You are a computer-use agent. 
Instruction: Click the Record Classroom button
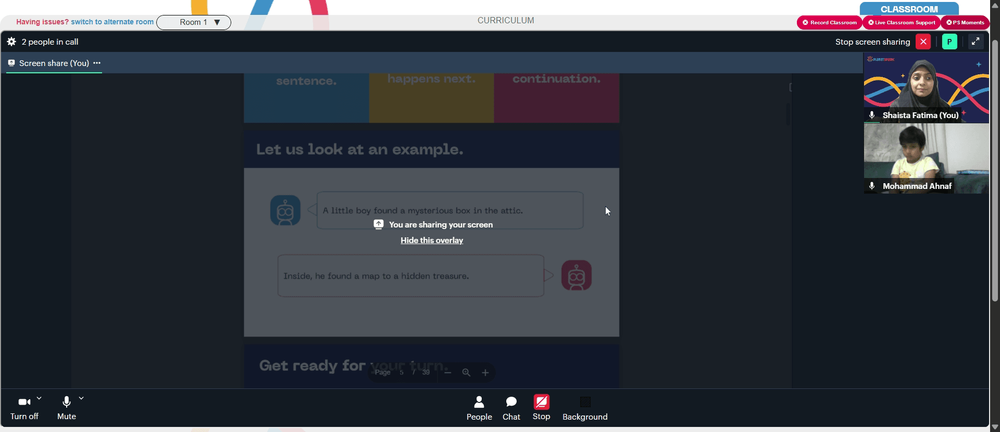pos(829,22)
